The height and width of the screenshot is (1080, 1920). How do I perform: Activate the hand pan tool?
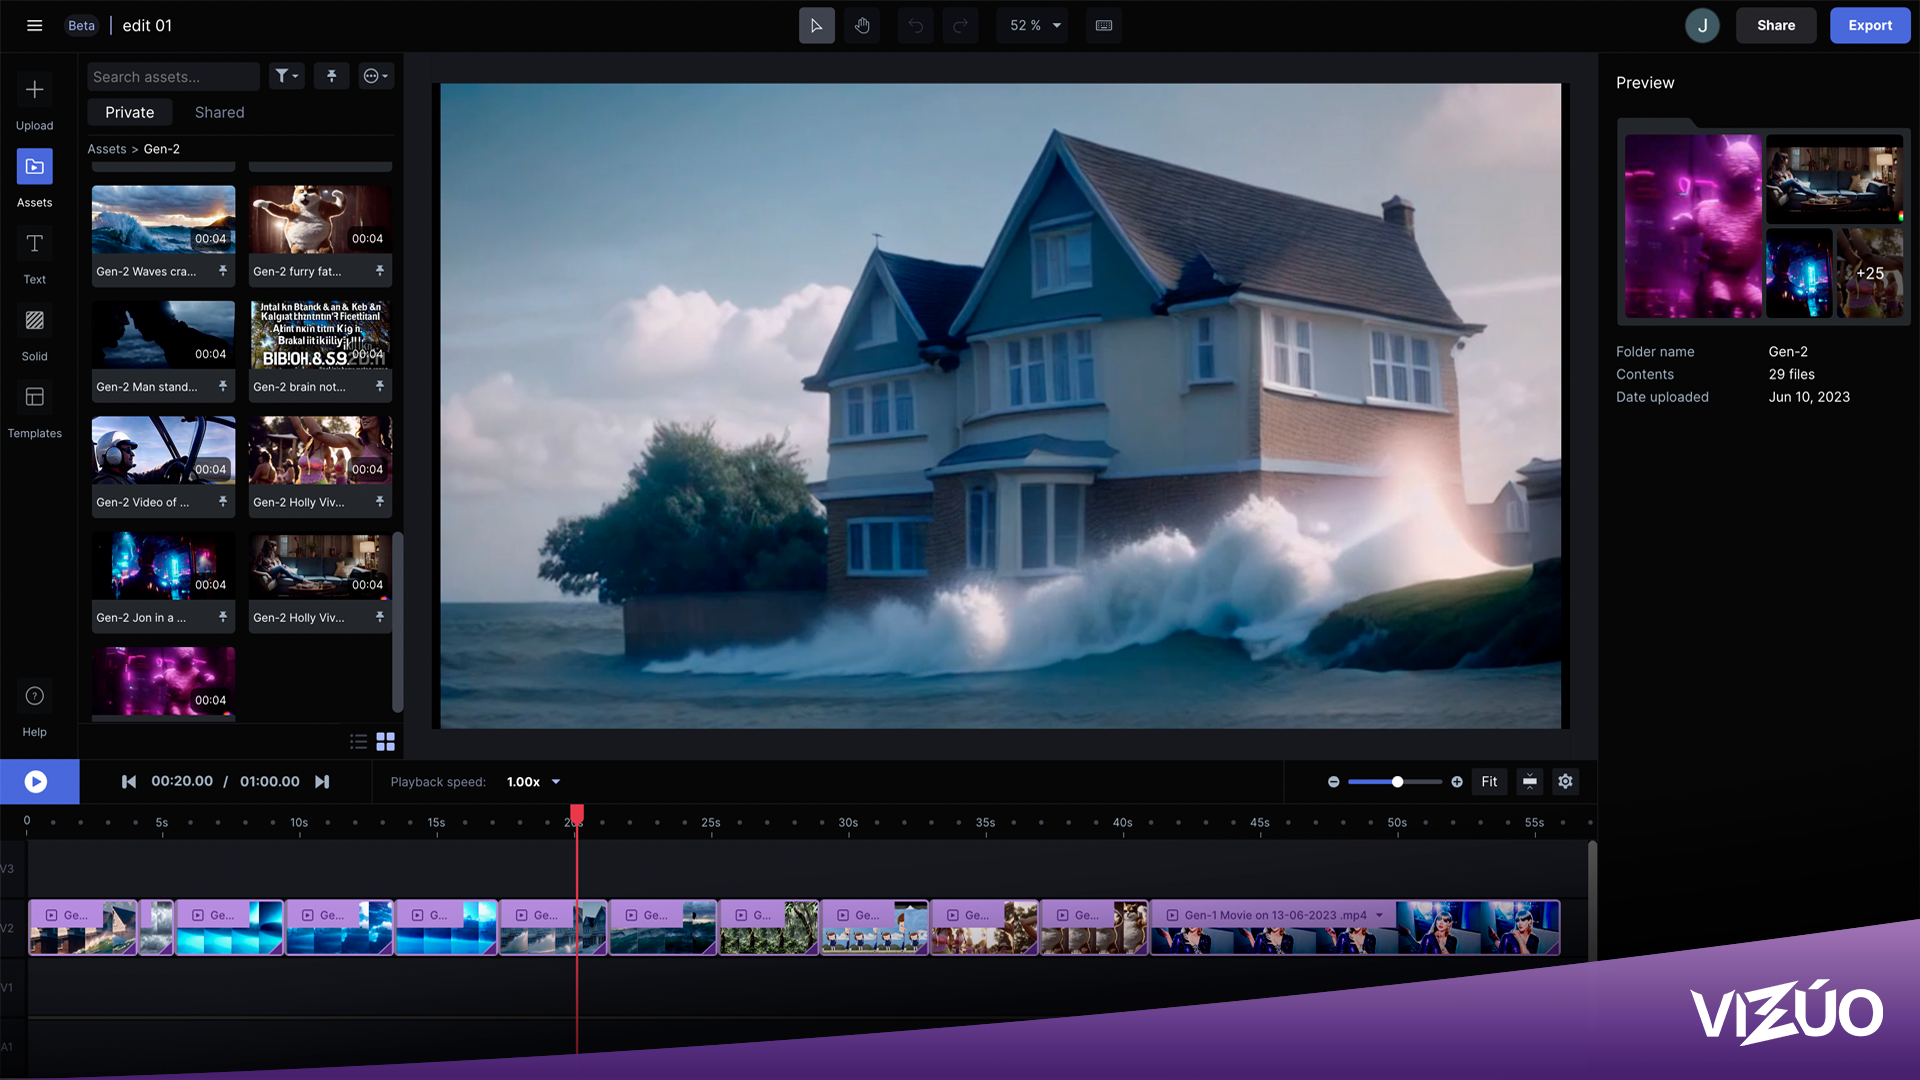tap(862, 26)
